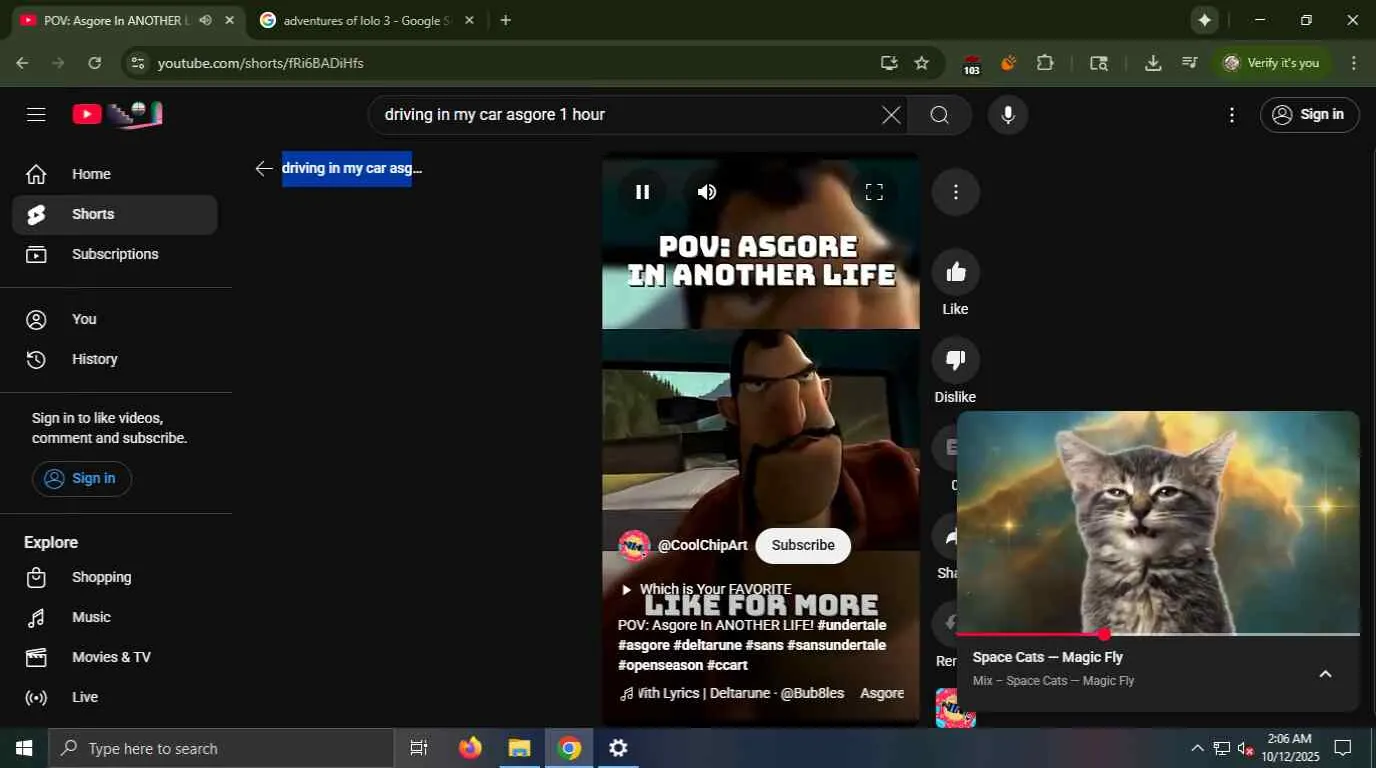Select Shorts in the sidebar
The width and height of the screenshot is (1376, 768).
point(114,214)
